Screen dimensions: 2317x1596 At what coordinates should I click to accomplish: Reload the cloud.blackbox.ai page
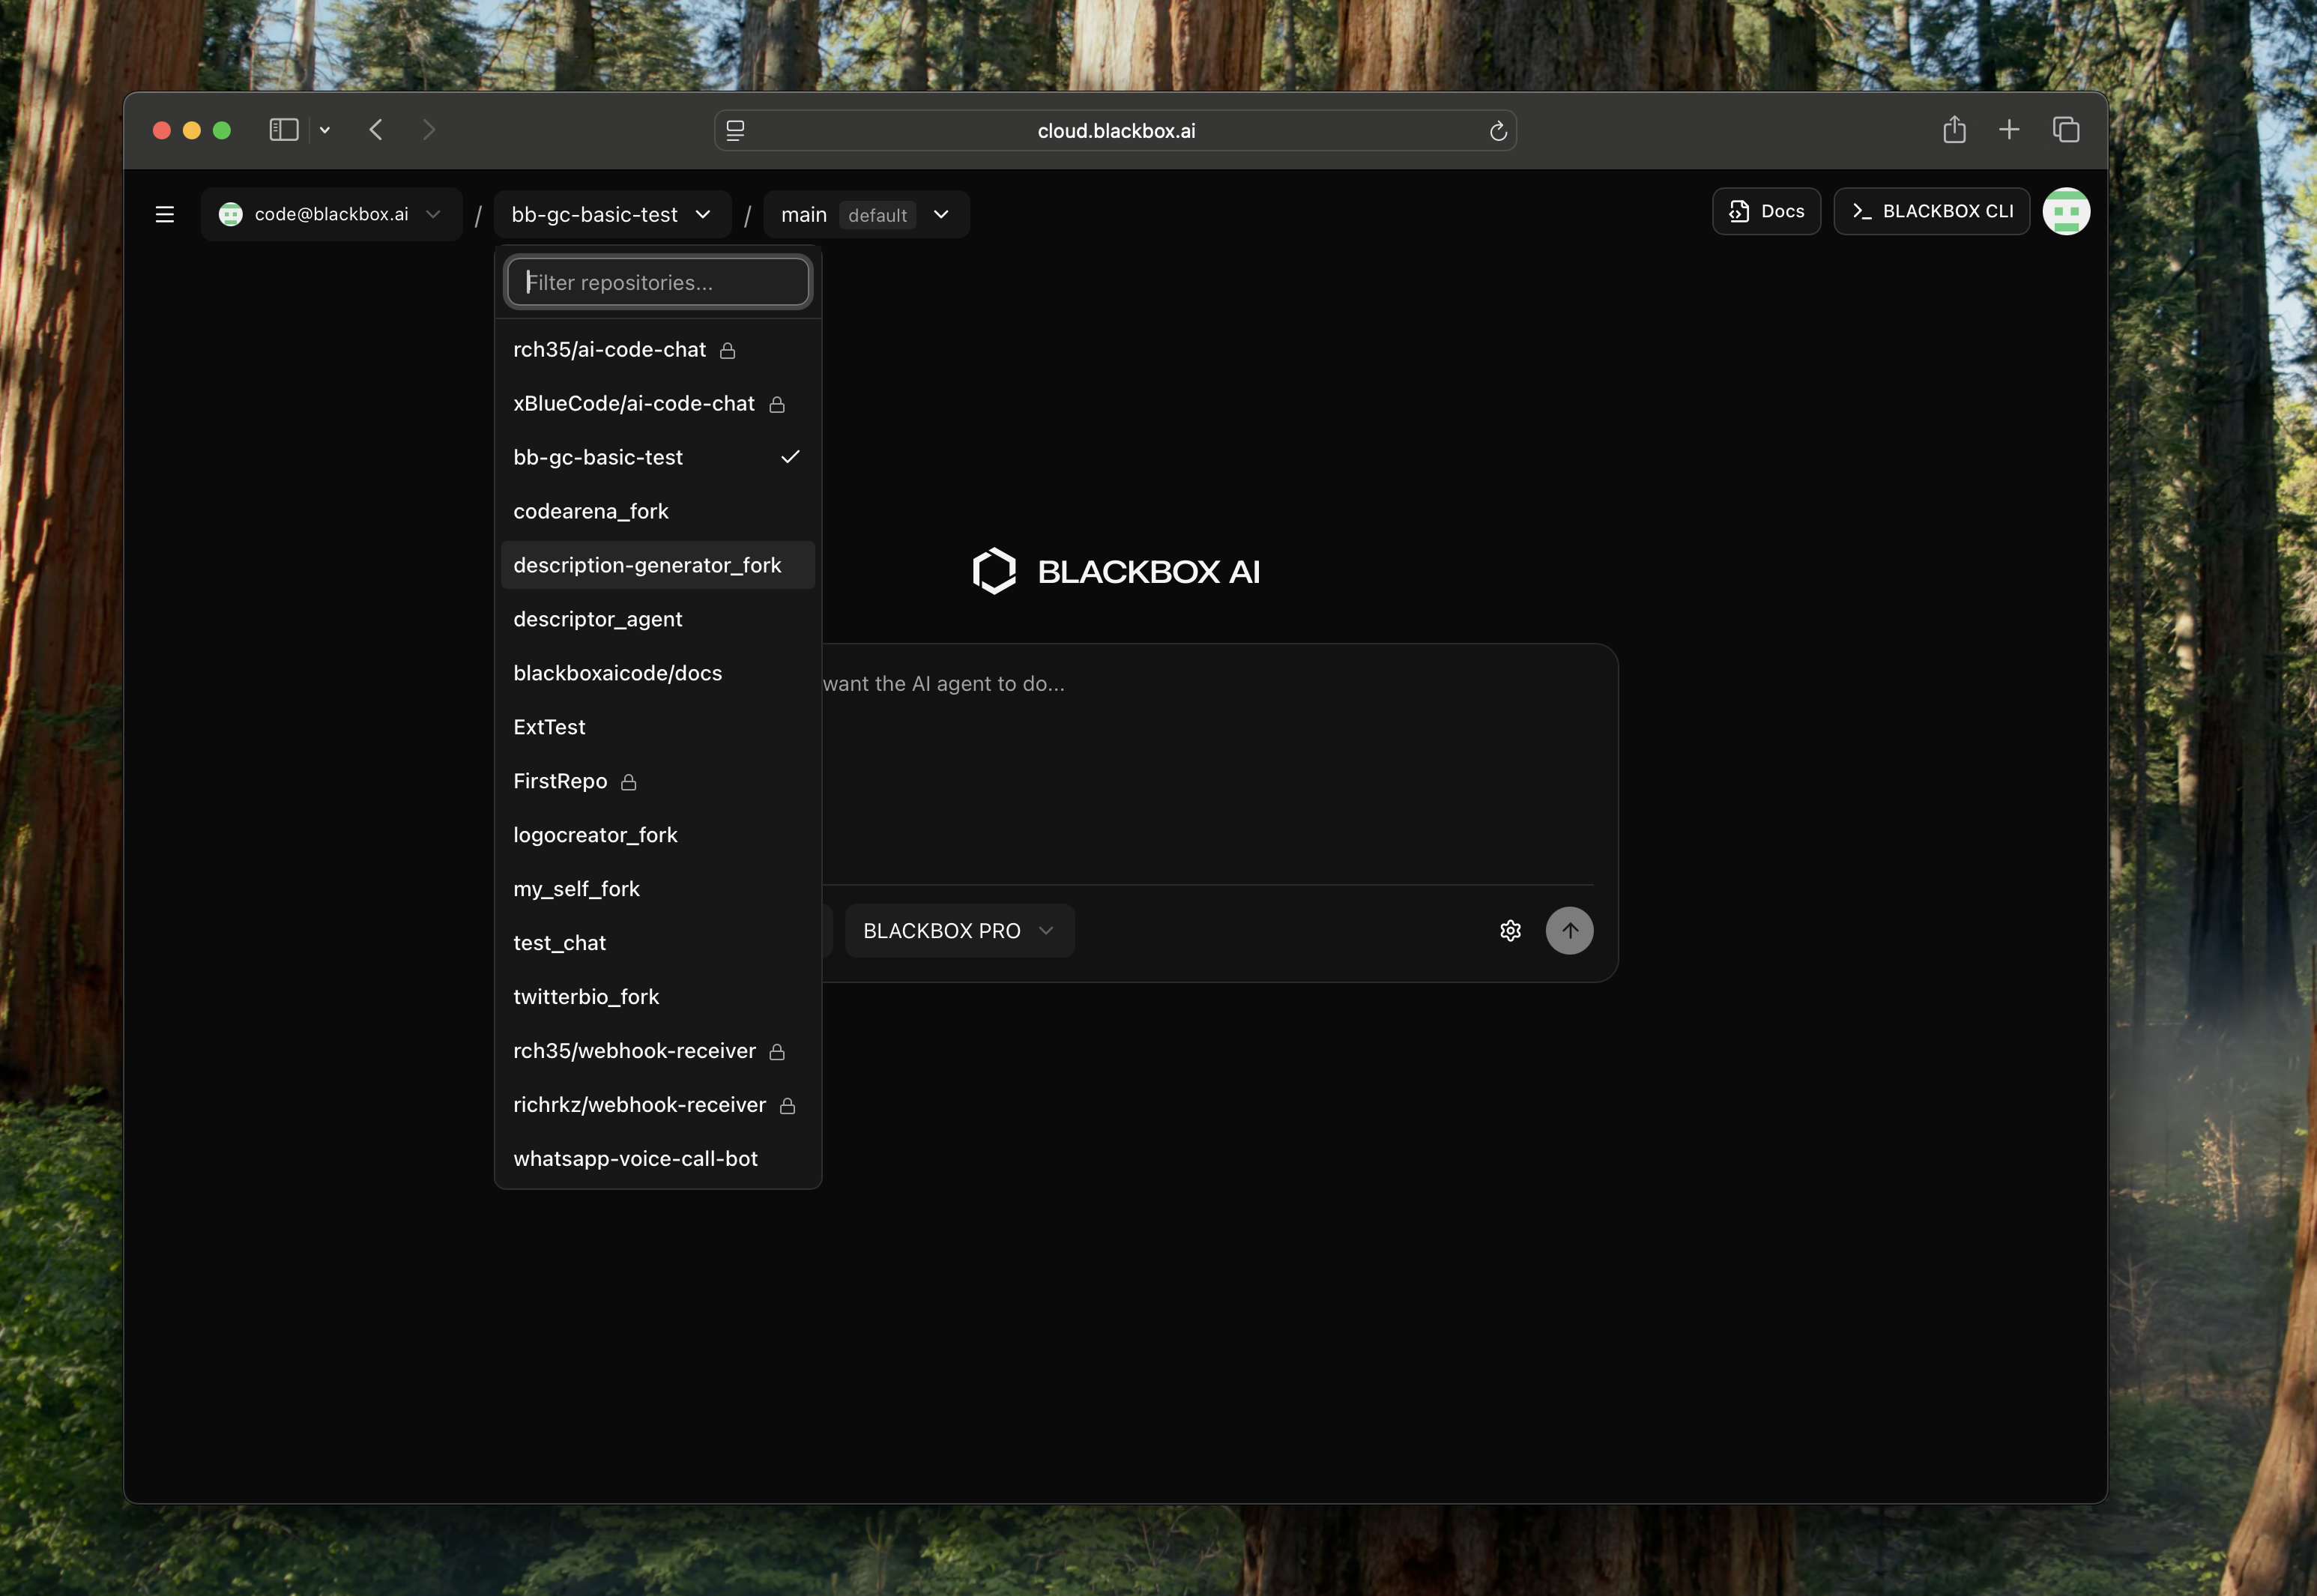(x=1497, y=130)
